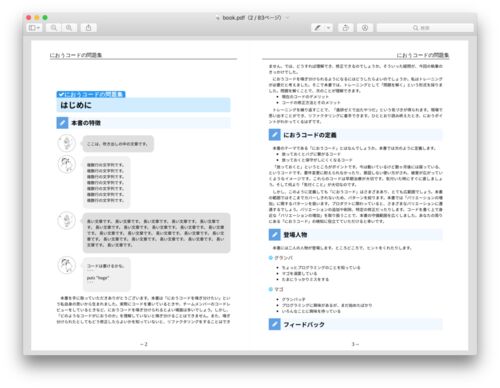Click the long gray speech bubble
This screenshot has height=388, width=500.
tap(156, 233)
